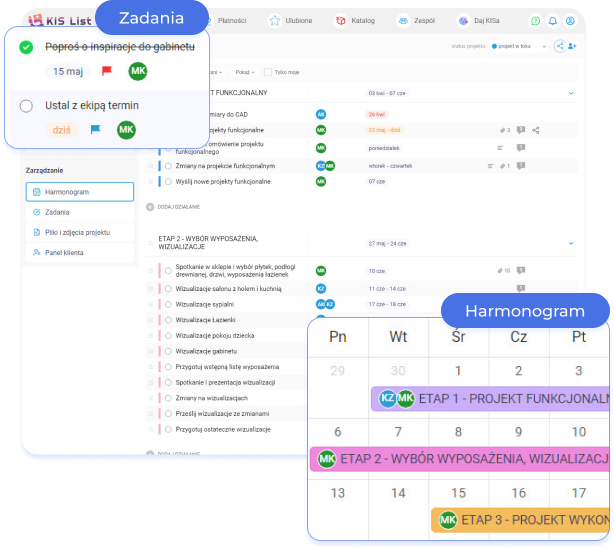Viewport: 614px width, 549px height.
Task: Uncheck completed task Poproś o inspiracje do gabinetu
Action: 26,47
